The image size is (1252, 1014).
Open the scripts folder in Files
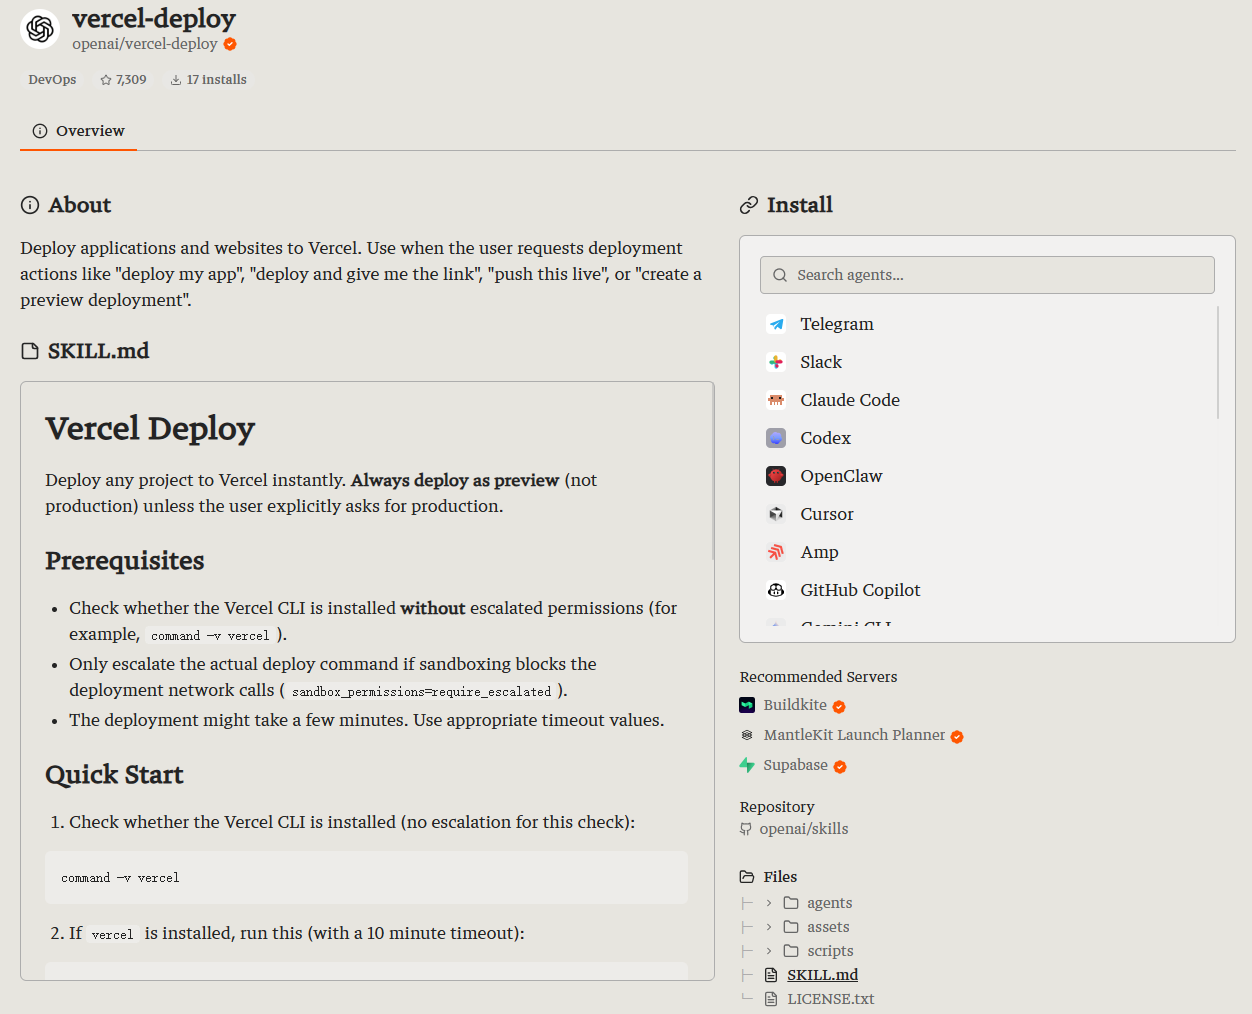830,951
